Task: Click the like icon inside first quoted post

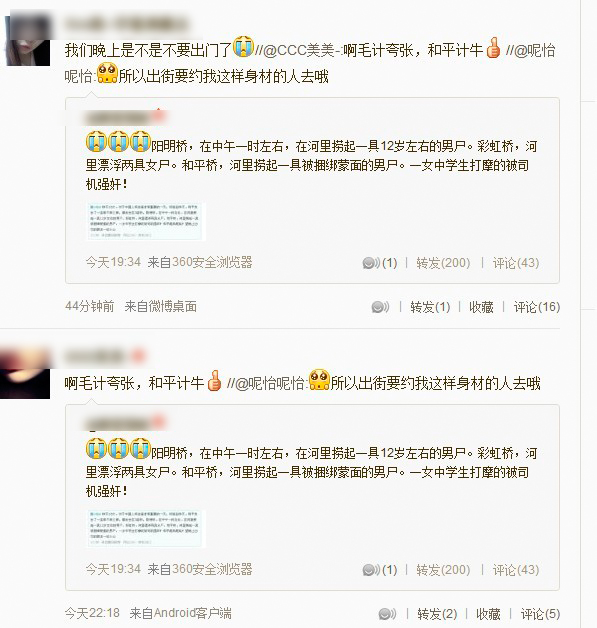Action: point(371,263)
